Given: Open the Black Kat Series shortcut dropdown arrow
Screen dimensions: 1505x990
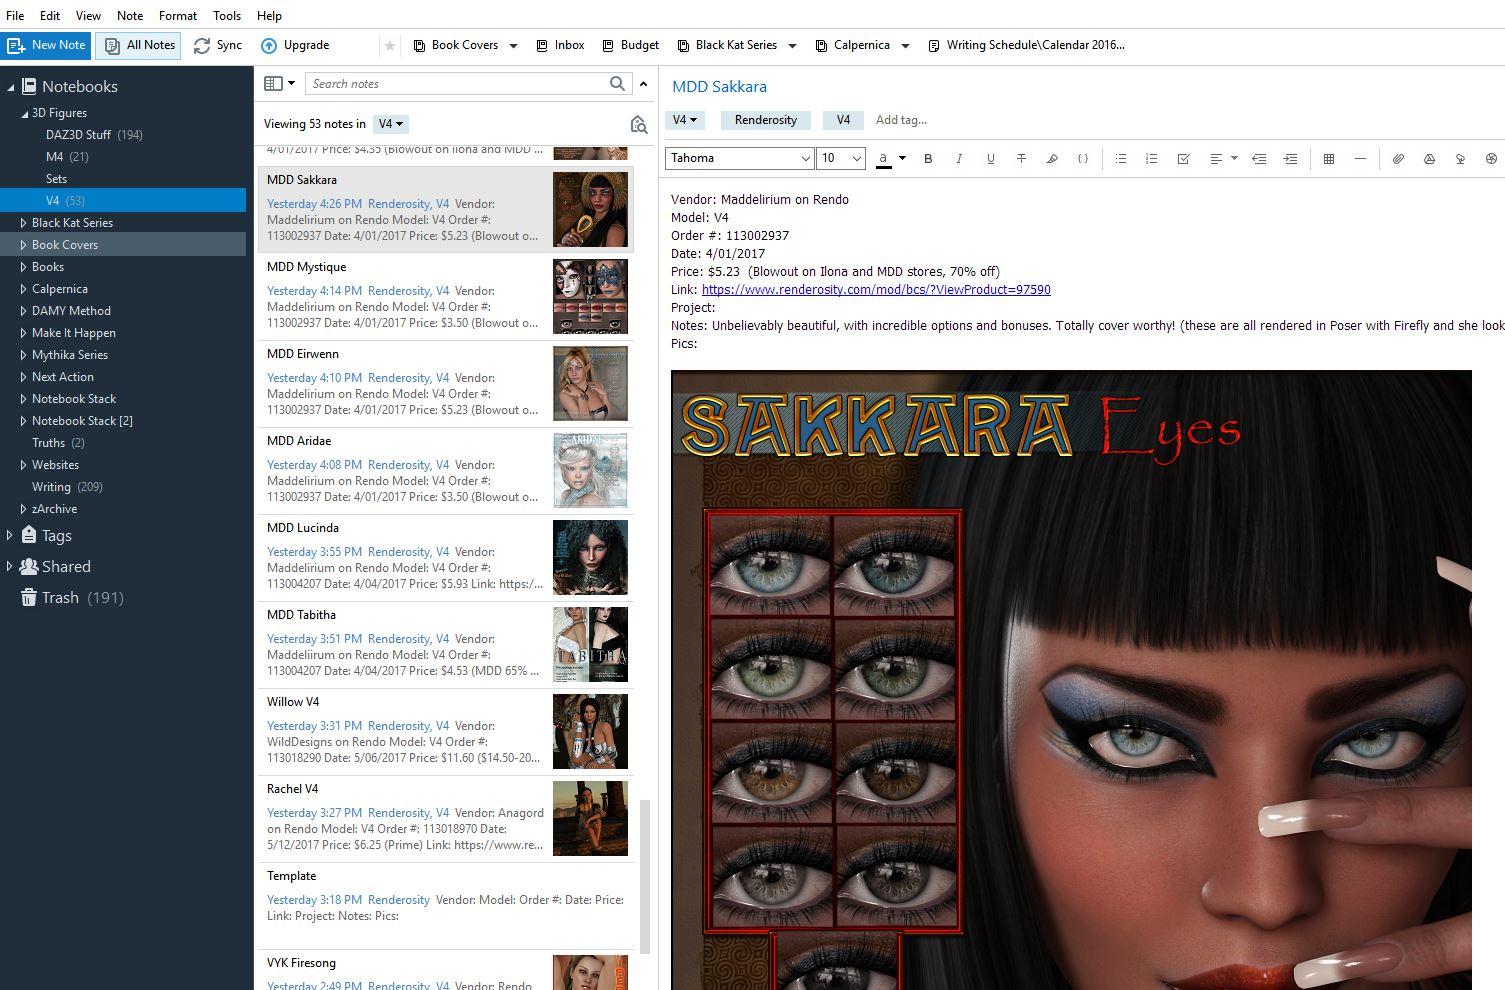Looking at the screenshot, I should [x=792, y=45].
